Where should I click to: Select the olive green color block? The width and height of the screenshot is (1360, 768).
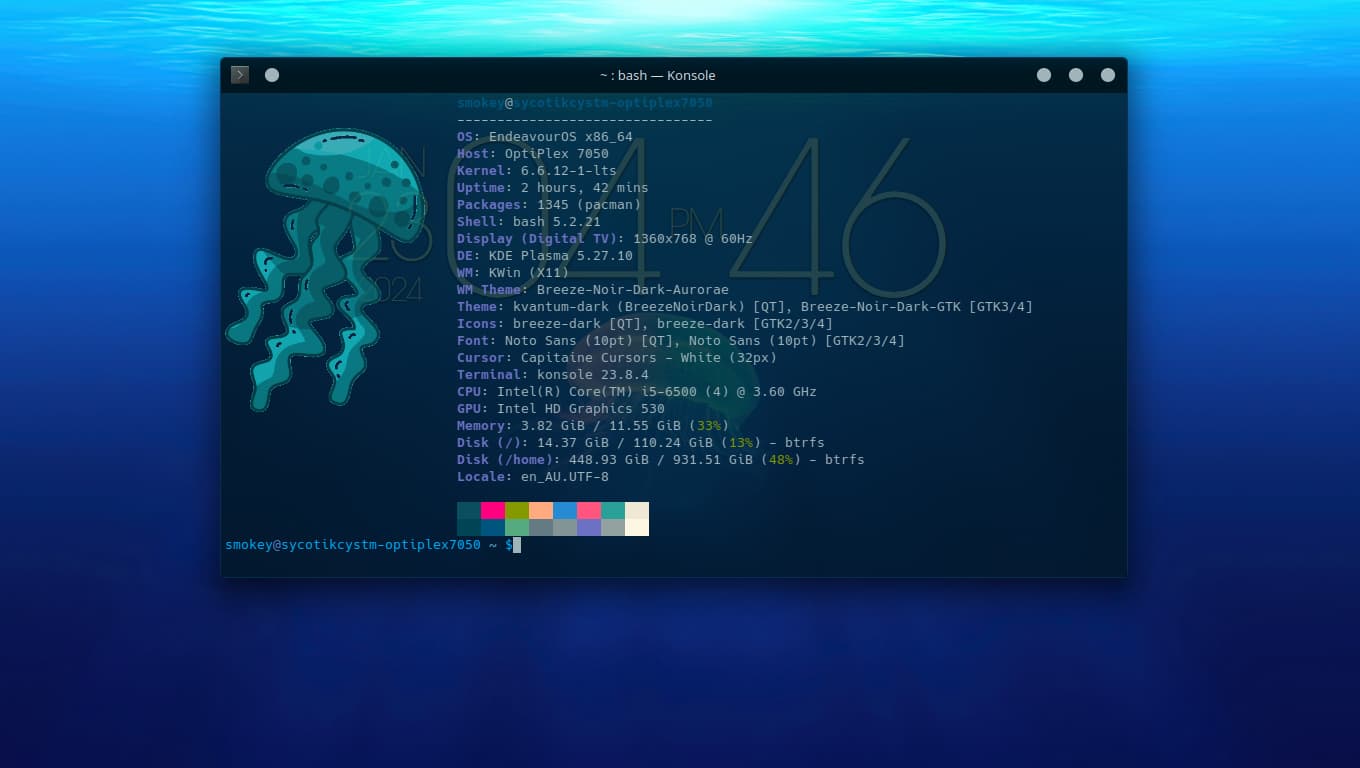click(x=517, y=510)
